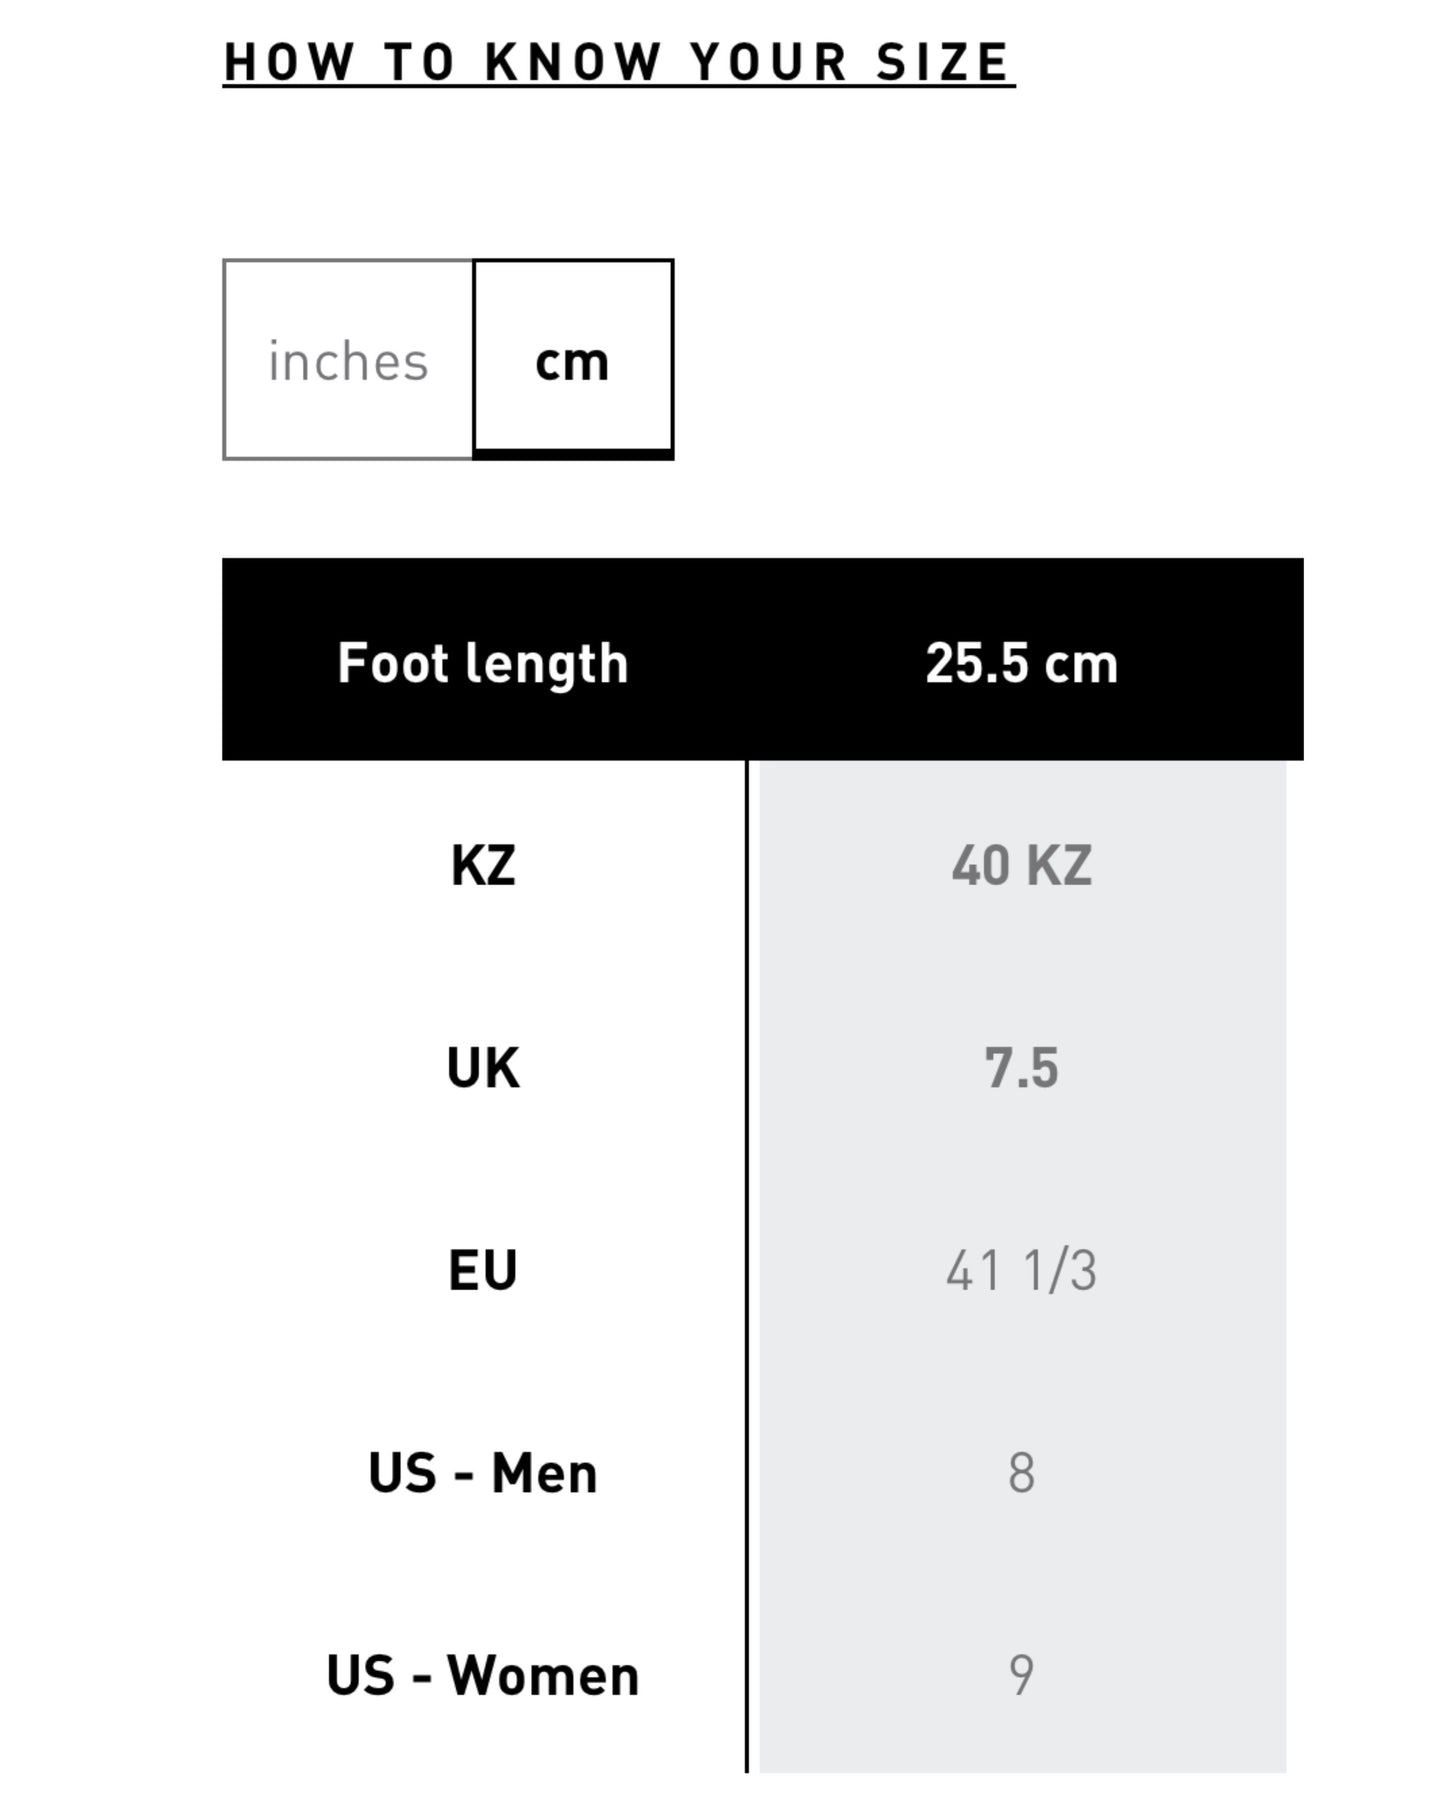Image resolution: width=1445 pixels, height=1806 pixels.
Task: Click the Foot length header cell
Action: [483, 663]
